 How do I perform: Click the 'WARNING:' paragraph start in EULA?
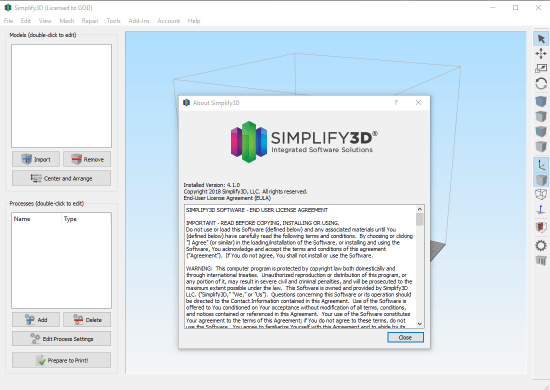click(199, 269)
